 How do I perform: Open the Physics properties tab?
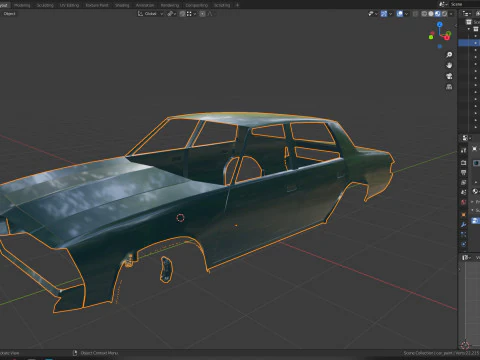[x=463, y=244]
